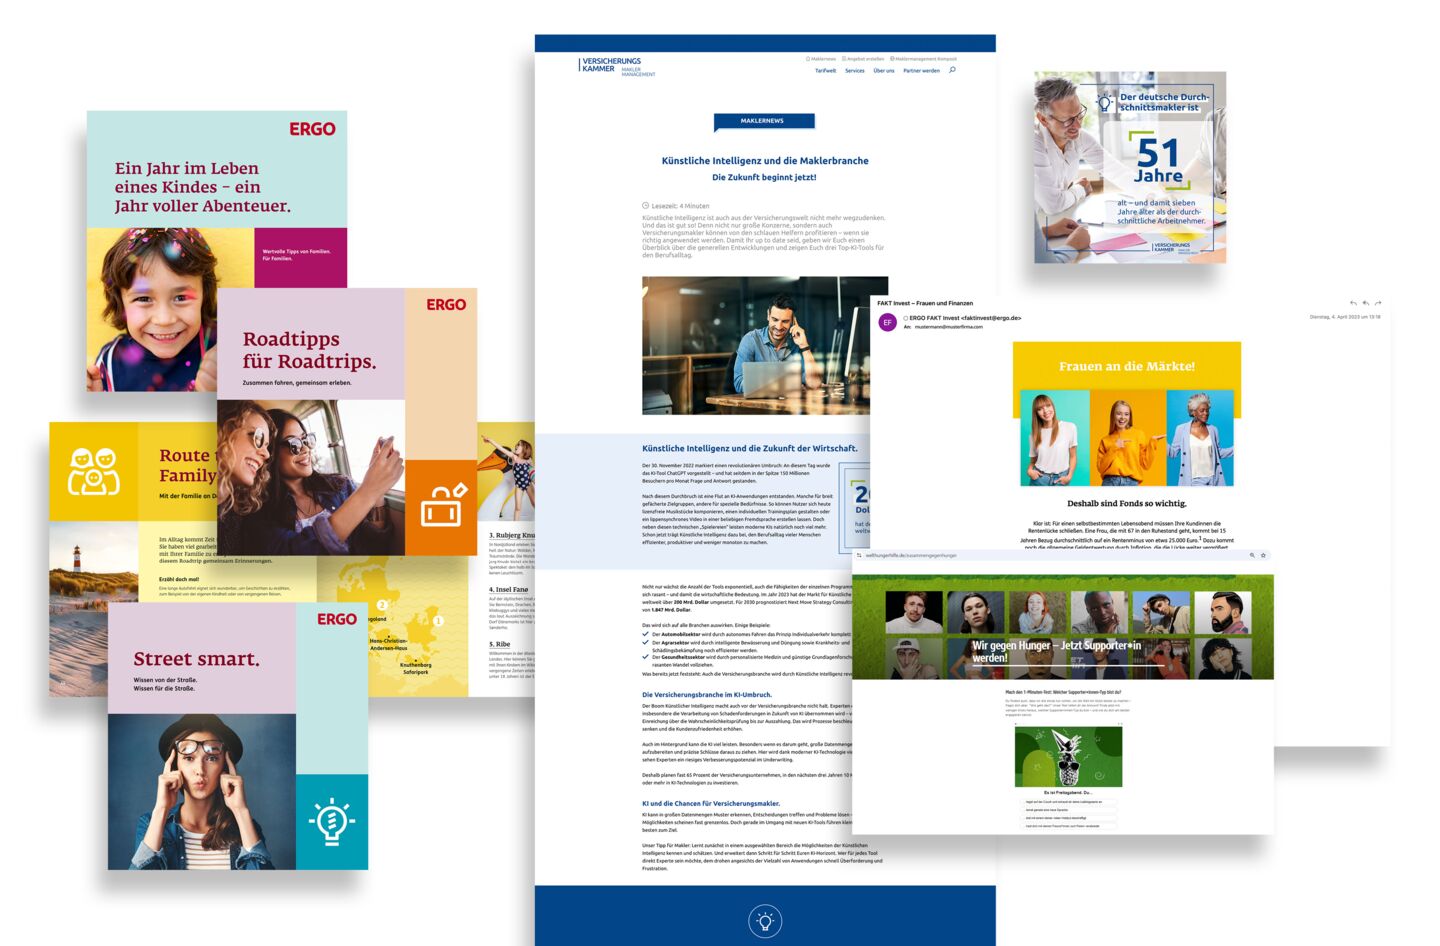This screenshot has height=946, width=1440.
Task: Click the lightbulb icon on teal tile
Action: coord(331,820)
